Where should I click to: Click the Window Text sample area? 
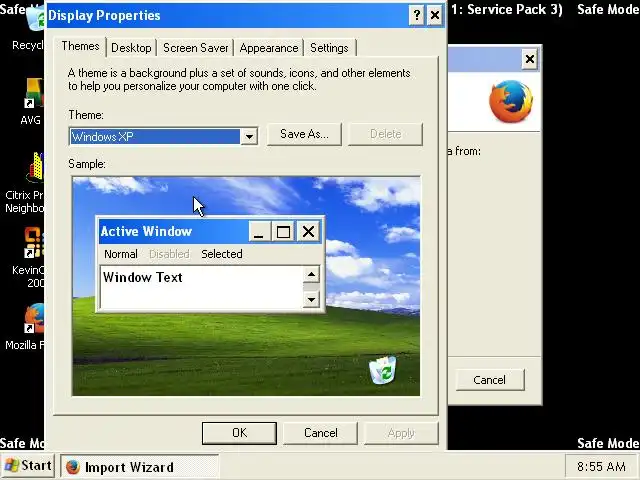pos(202,287)
